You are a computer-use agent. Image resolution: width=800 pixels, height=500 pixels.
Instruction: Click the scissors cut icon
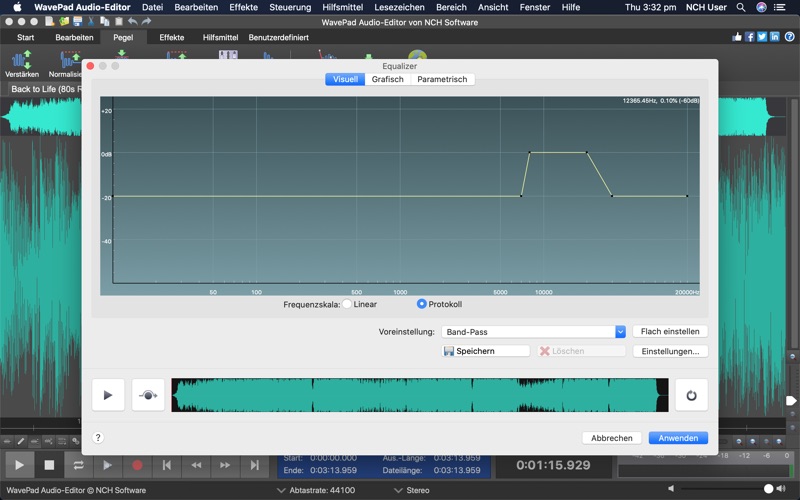coord(91,21)
